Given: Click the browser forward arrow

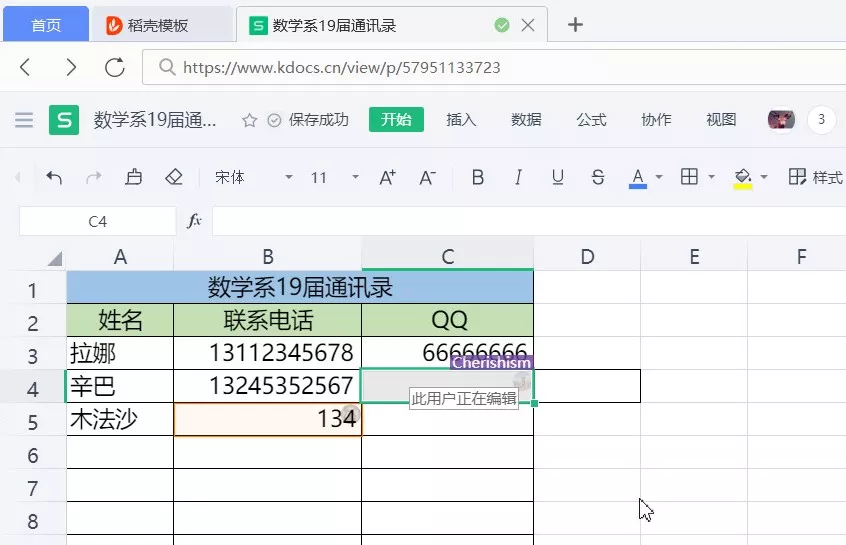Looking at the screenshot, I should (x=70, y=67).
